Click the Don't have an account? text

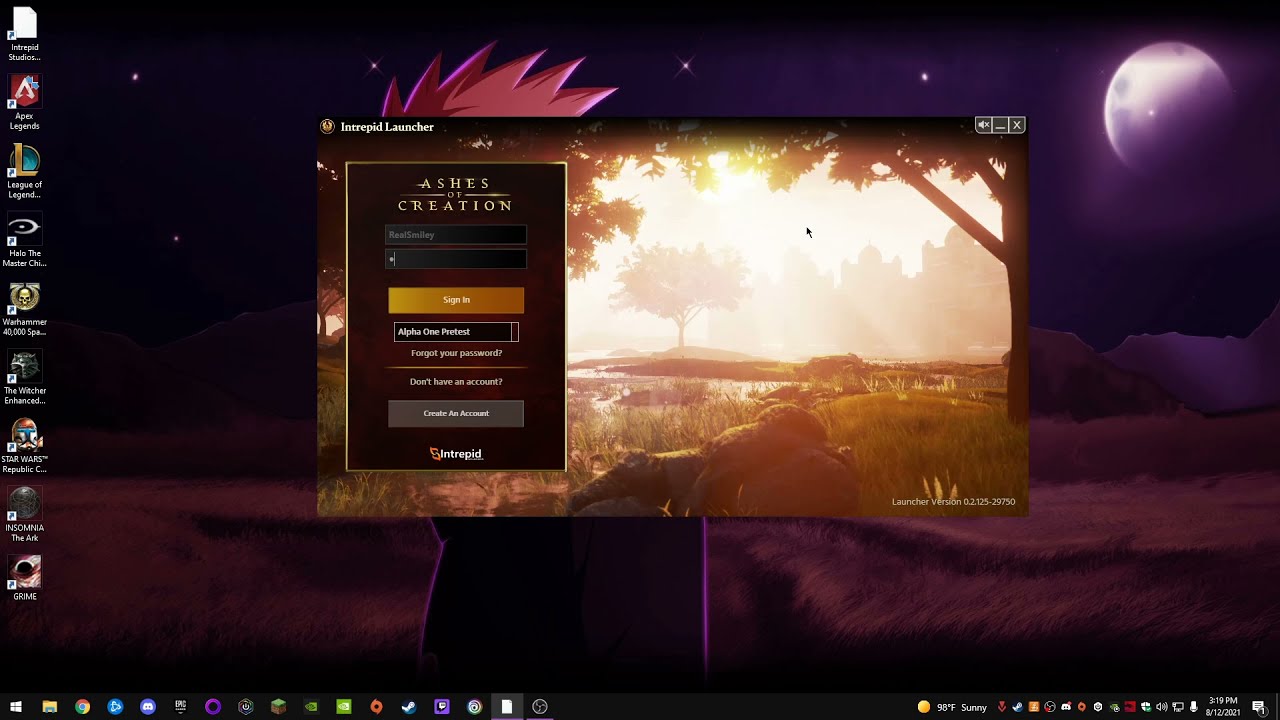click(x=456, y=382)
